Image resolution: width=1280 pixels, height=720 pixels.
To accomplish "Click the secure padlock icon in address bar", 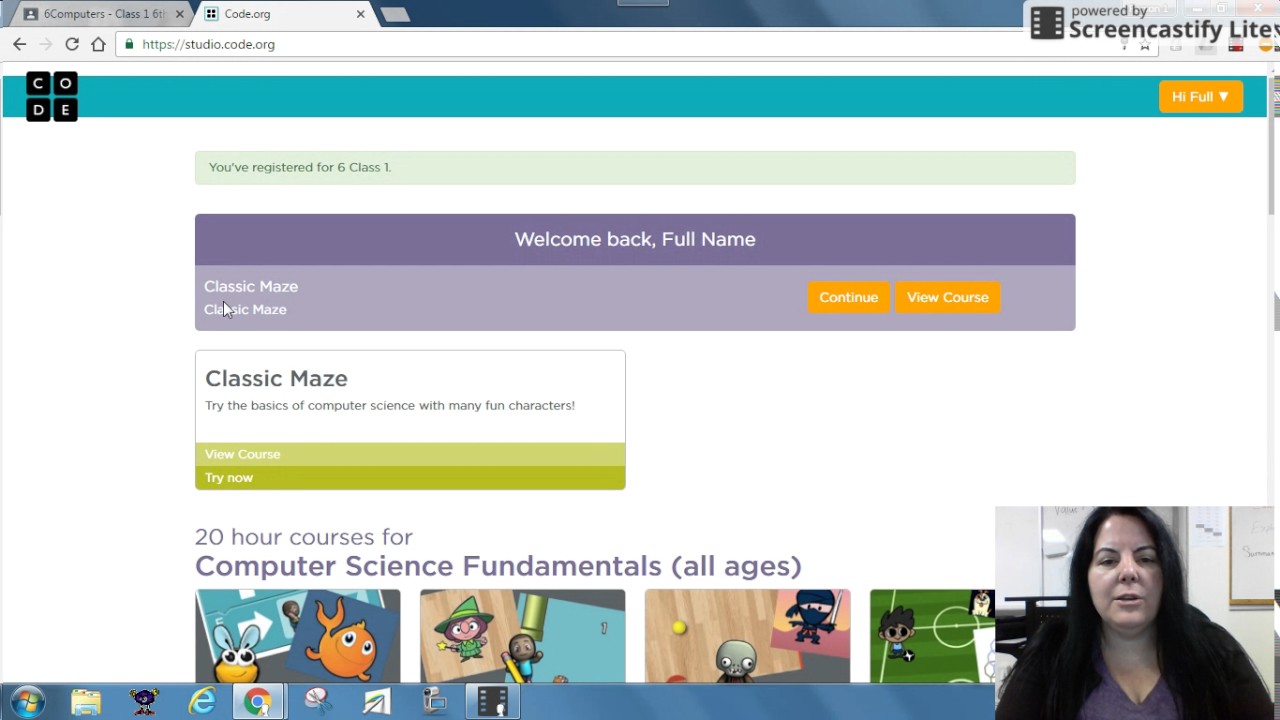I will [x=129, y=44].
